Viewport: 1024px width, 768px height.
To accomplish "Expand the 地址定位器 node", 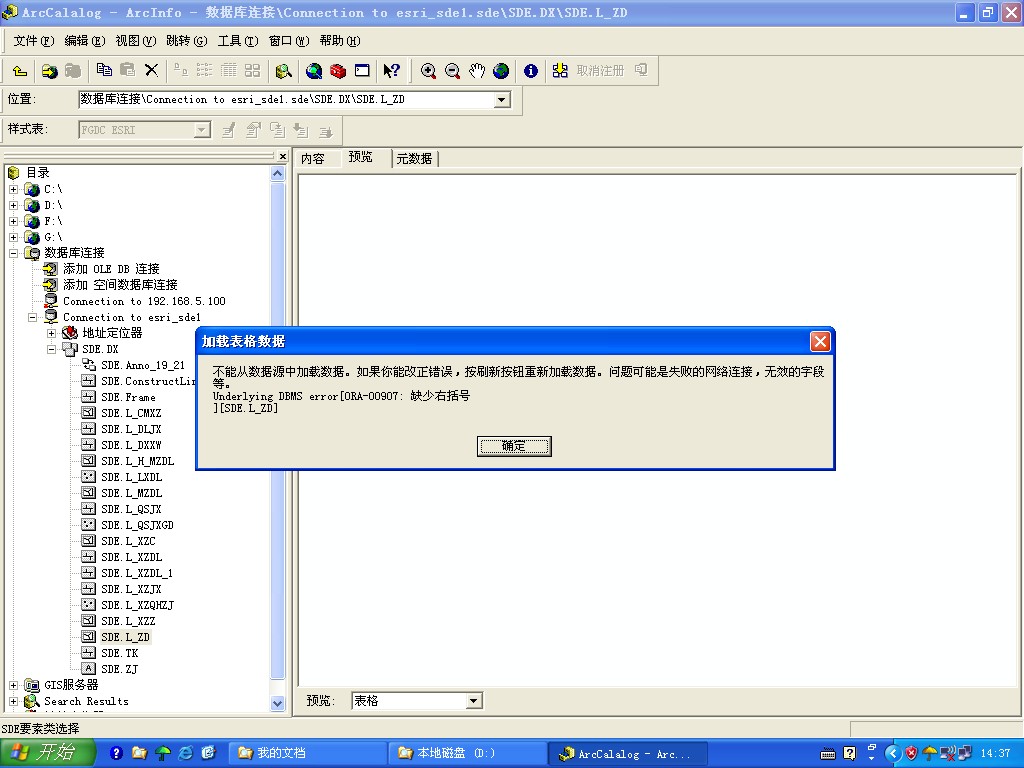I will pyautogui.click(x=51, y=333).
